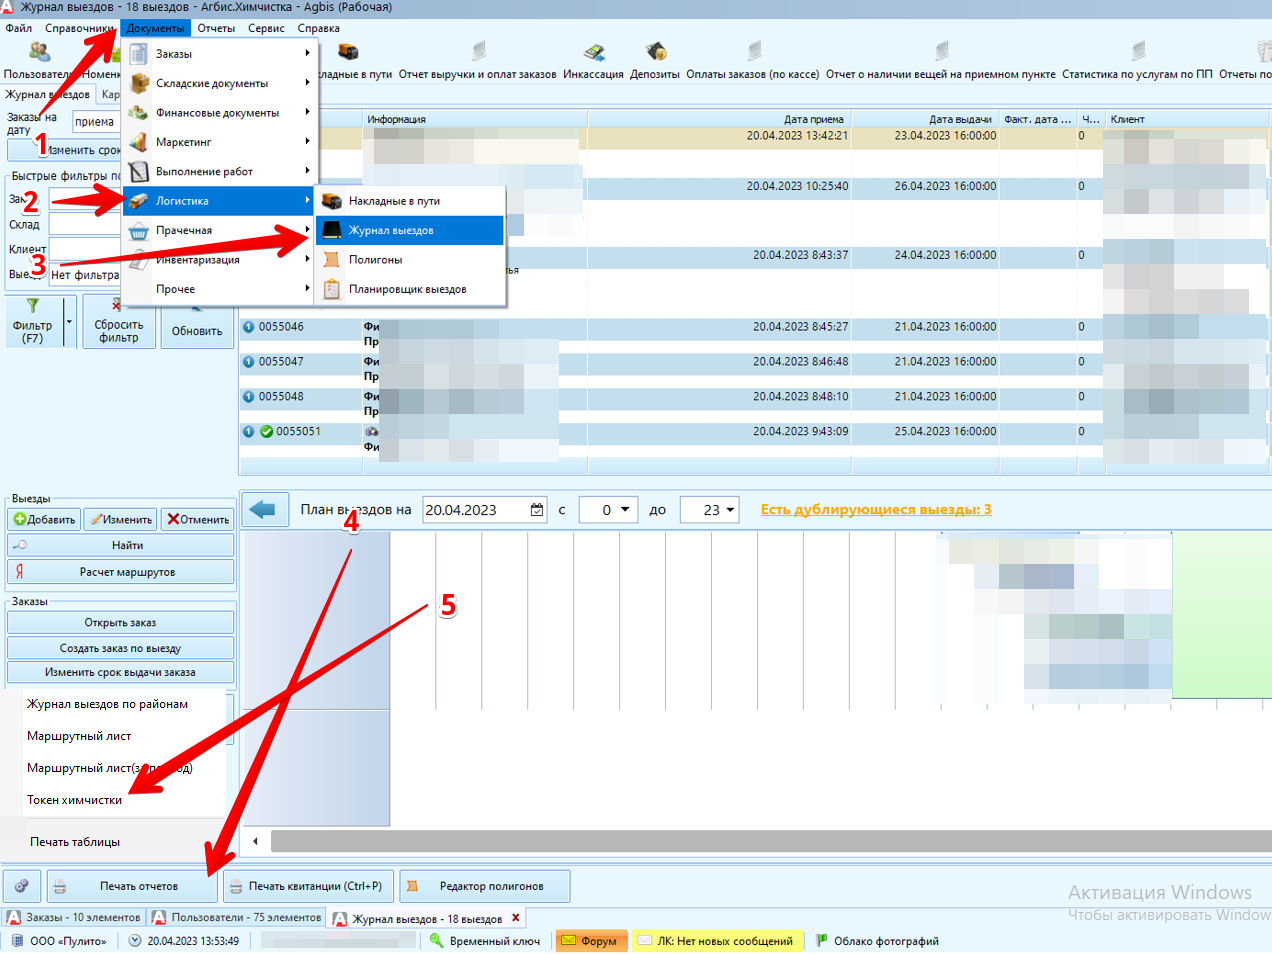
Task: Click the info icon beside order 0055046
Action: pos(248,327)
